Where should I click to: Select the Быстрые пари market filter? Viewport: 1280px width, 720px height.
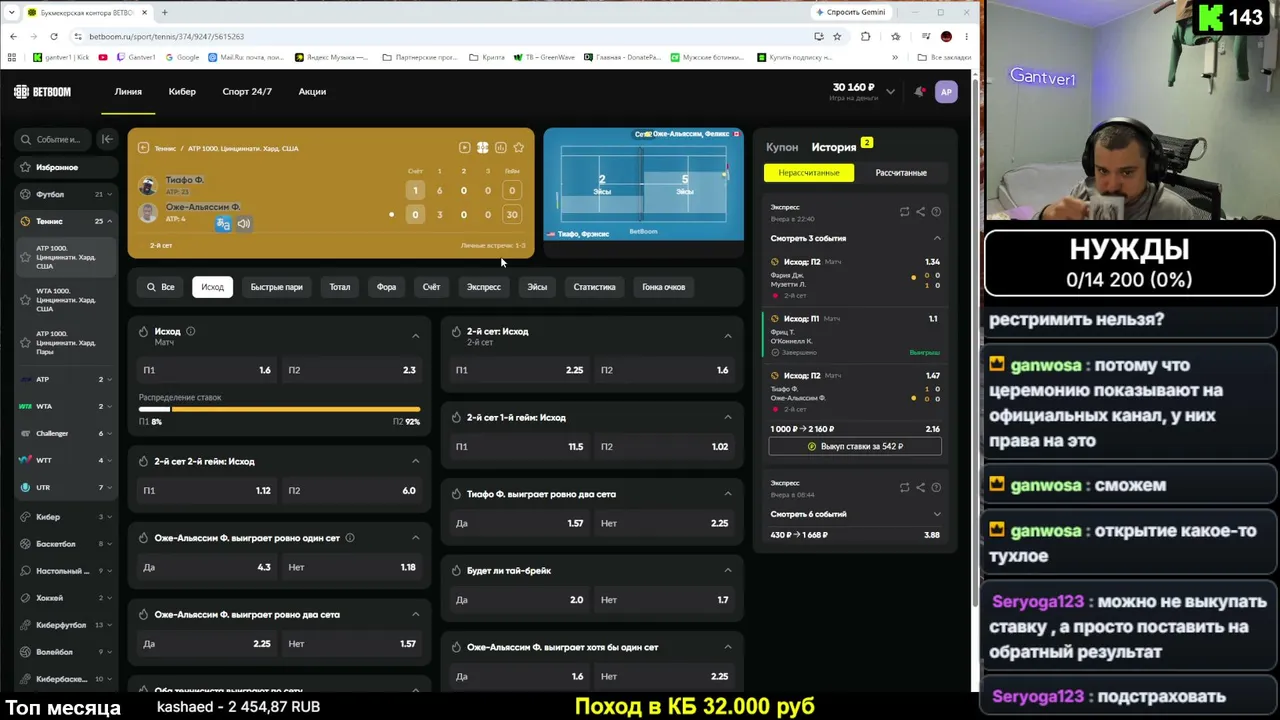pos(276,287)
